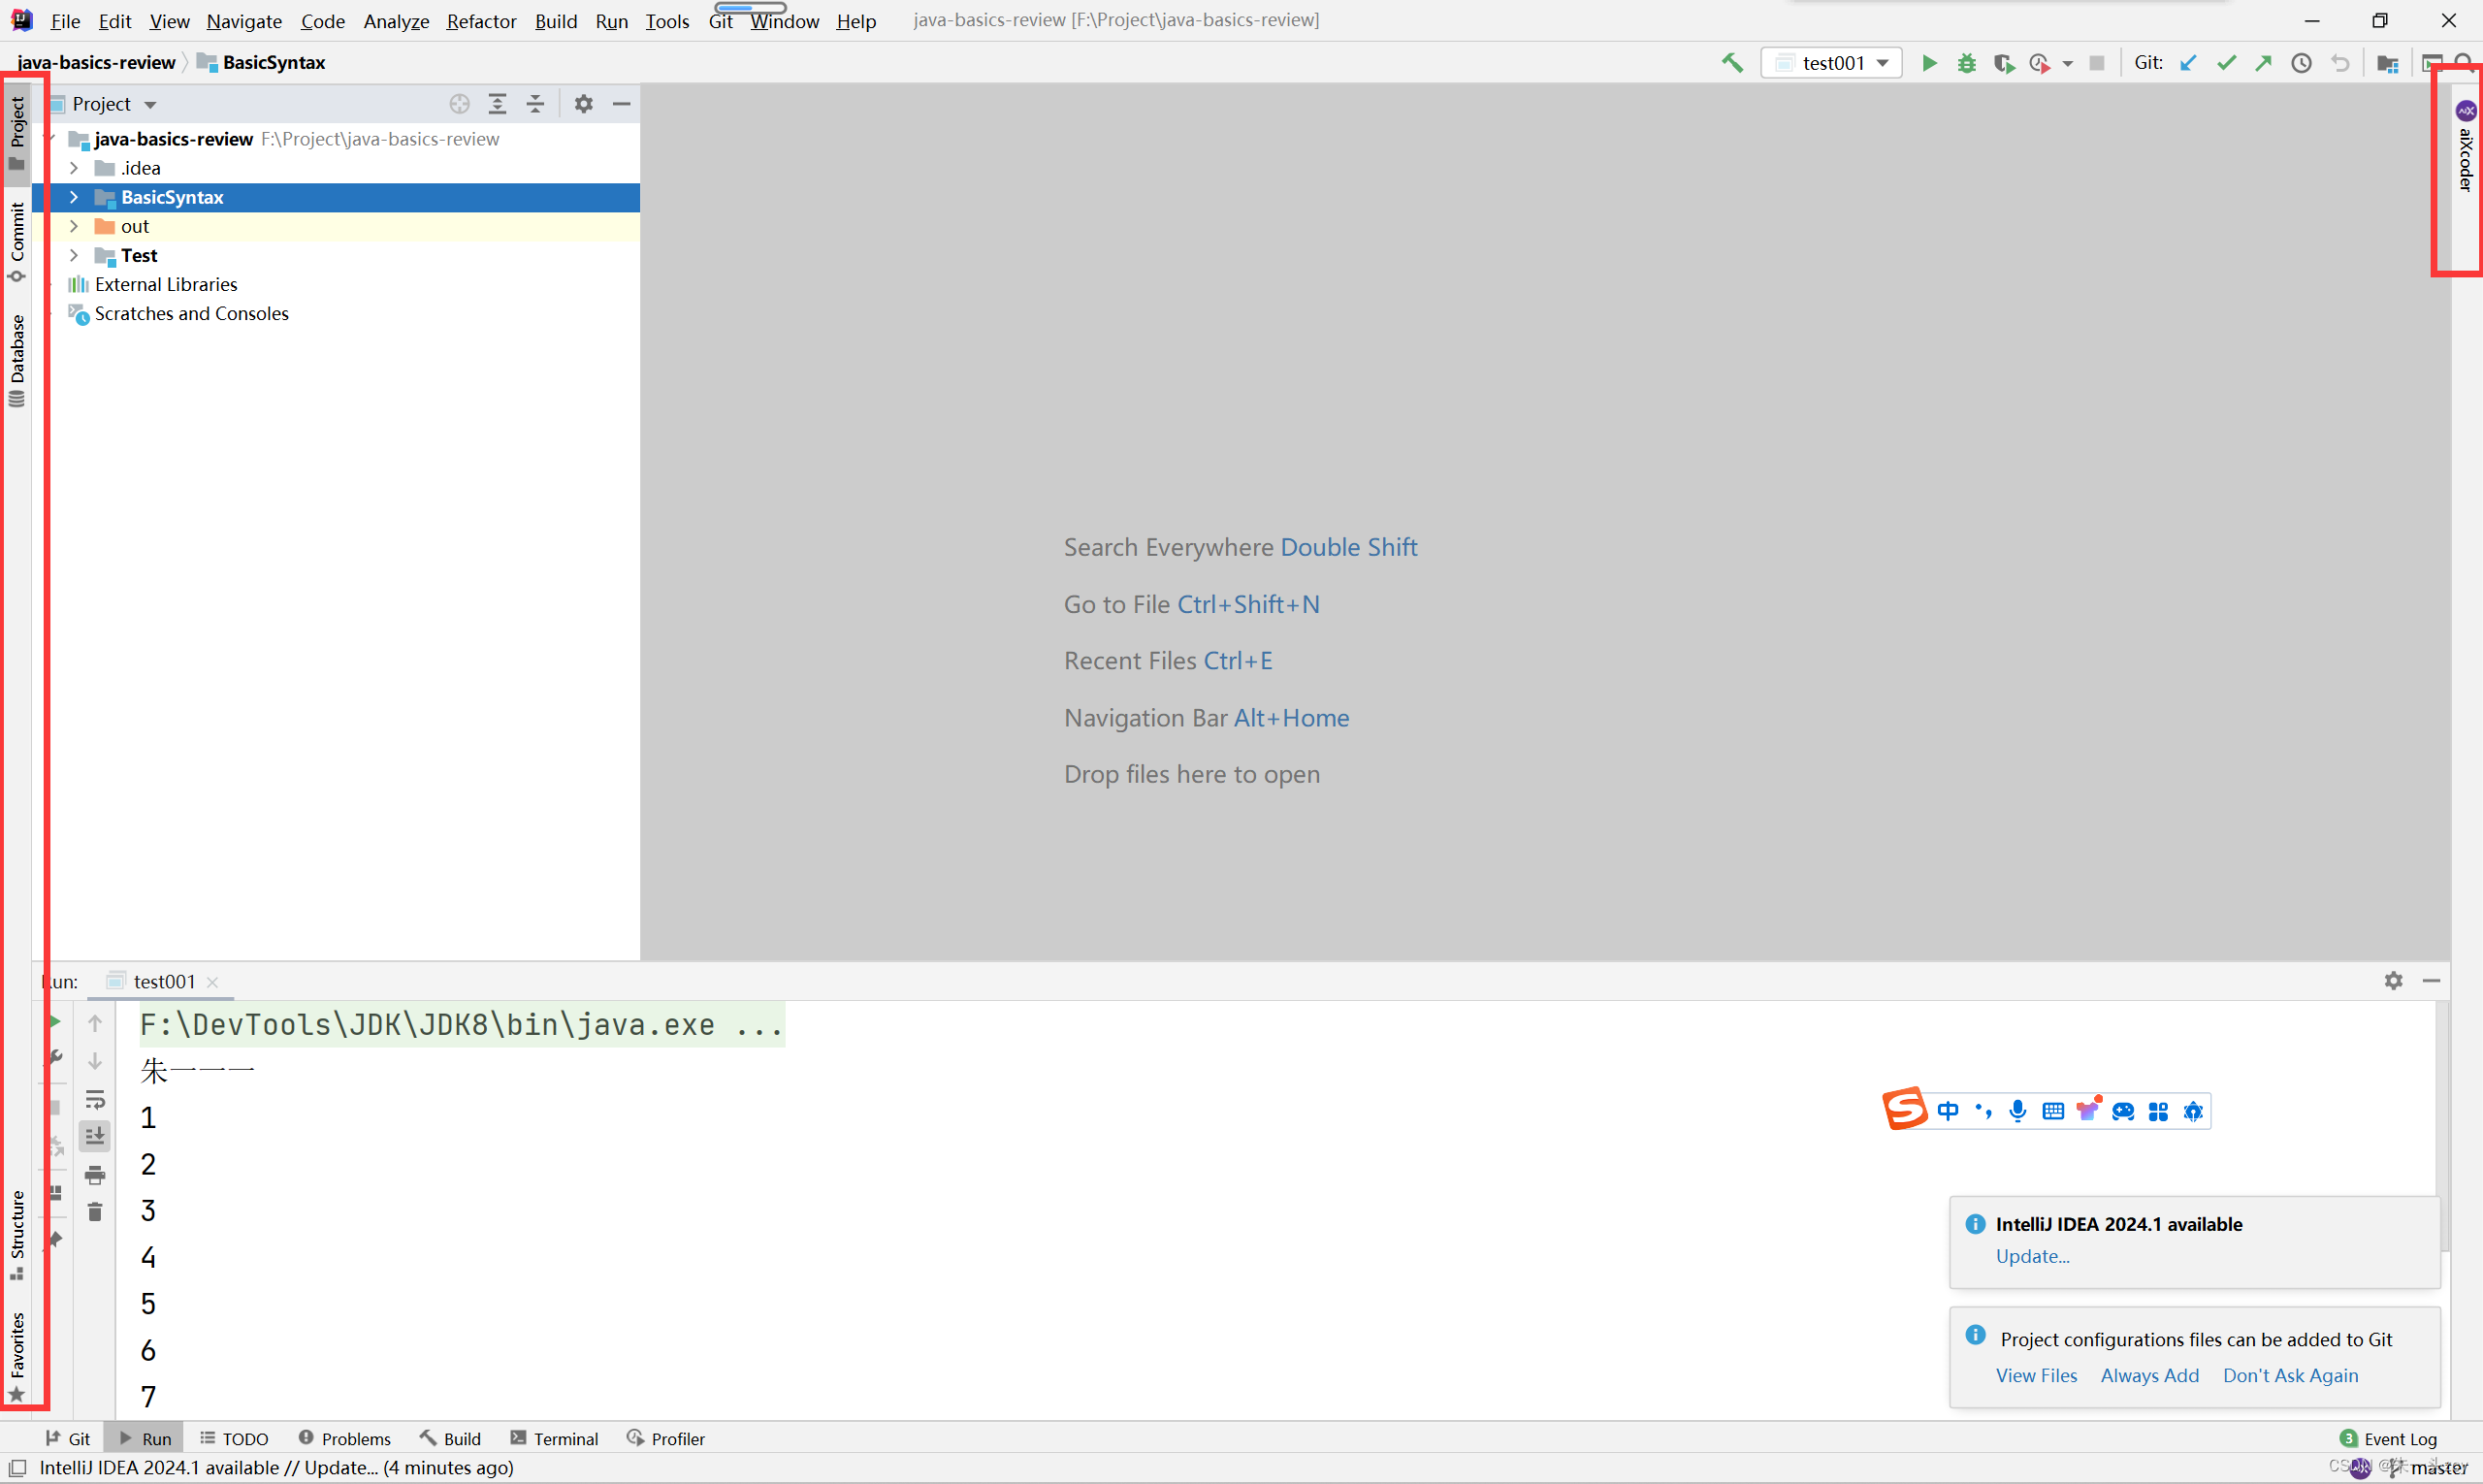Expand the BasicSyntax module
This screenshot has width=2483, height=1484.
(74, 197)
